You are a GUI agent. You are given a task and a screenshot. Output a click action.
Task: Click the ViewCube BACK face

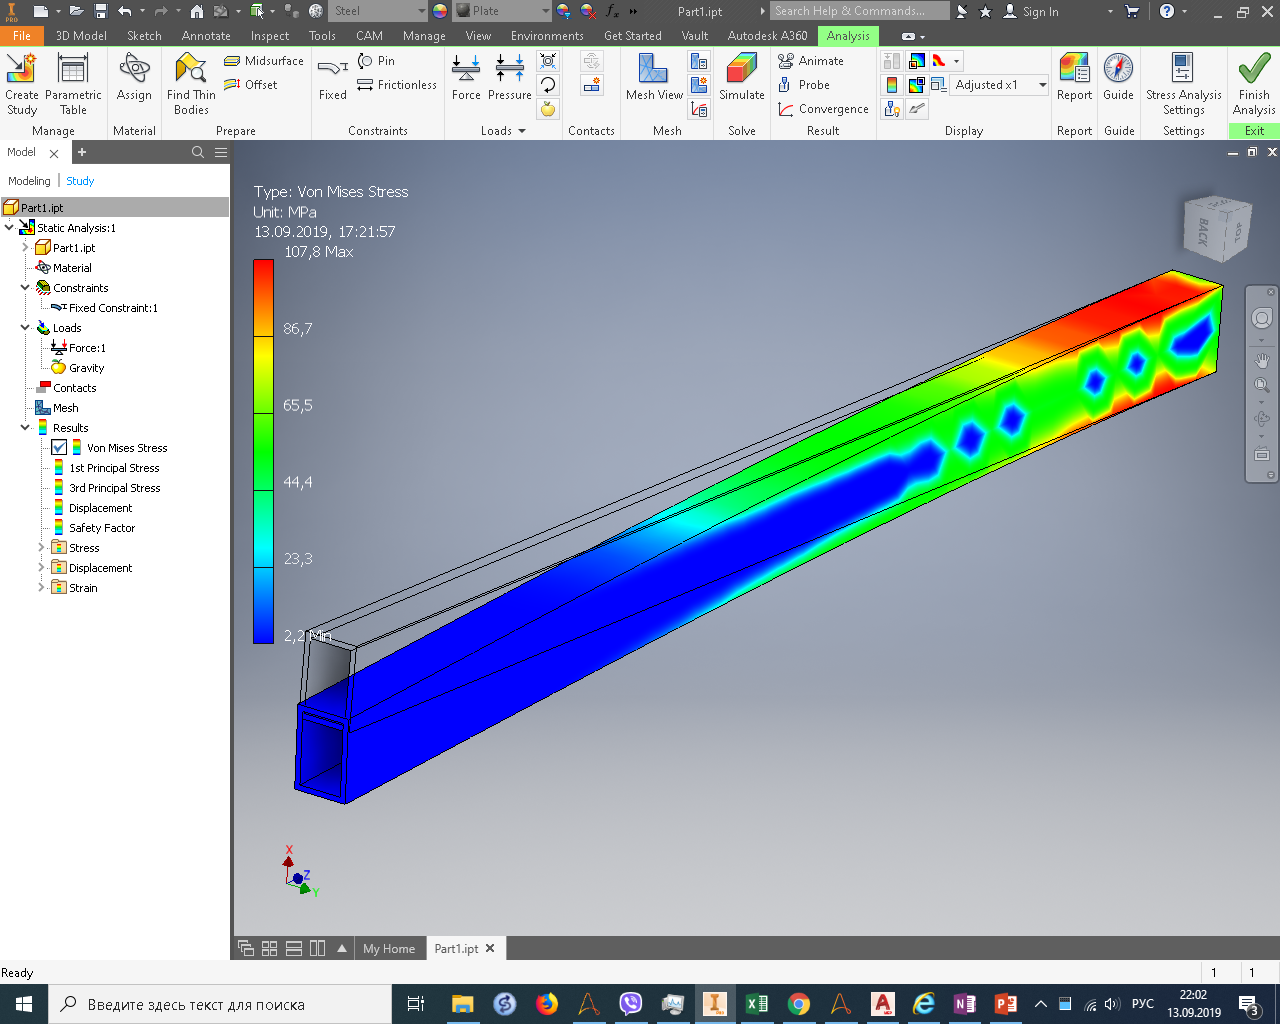(x=1203, y=232)
